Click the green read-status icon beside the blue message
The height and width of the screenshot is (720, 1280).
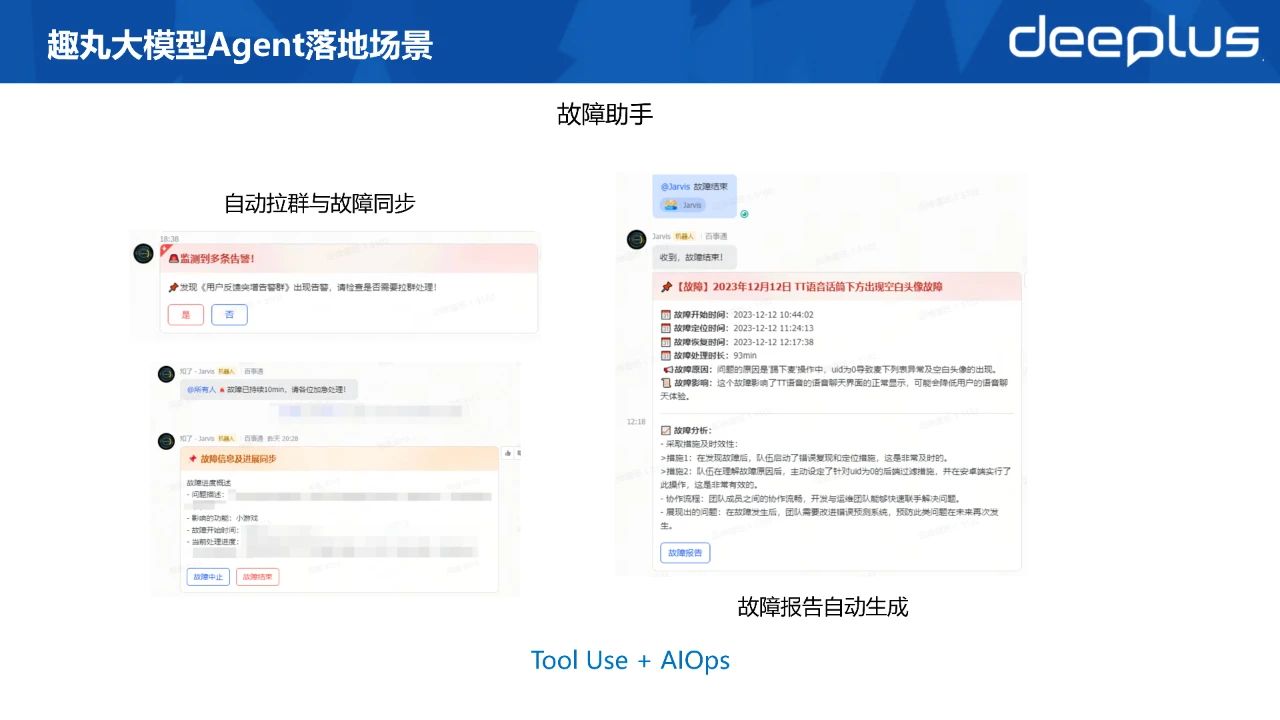[x=744, y=213]
